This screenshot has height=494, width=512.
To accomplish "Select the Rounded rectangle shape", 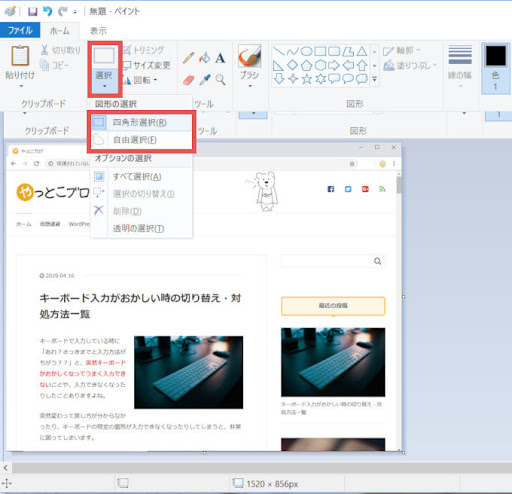I will click(x=334, y=51).
